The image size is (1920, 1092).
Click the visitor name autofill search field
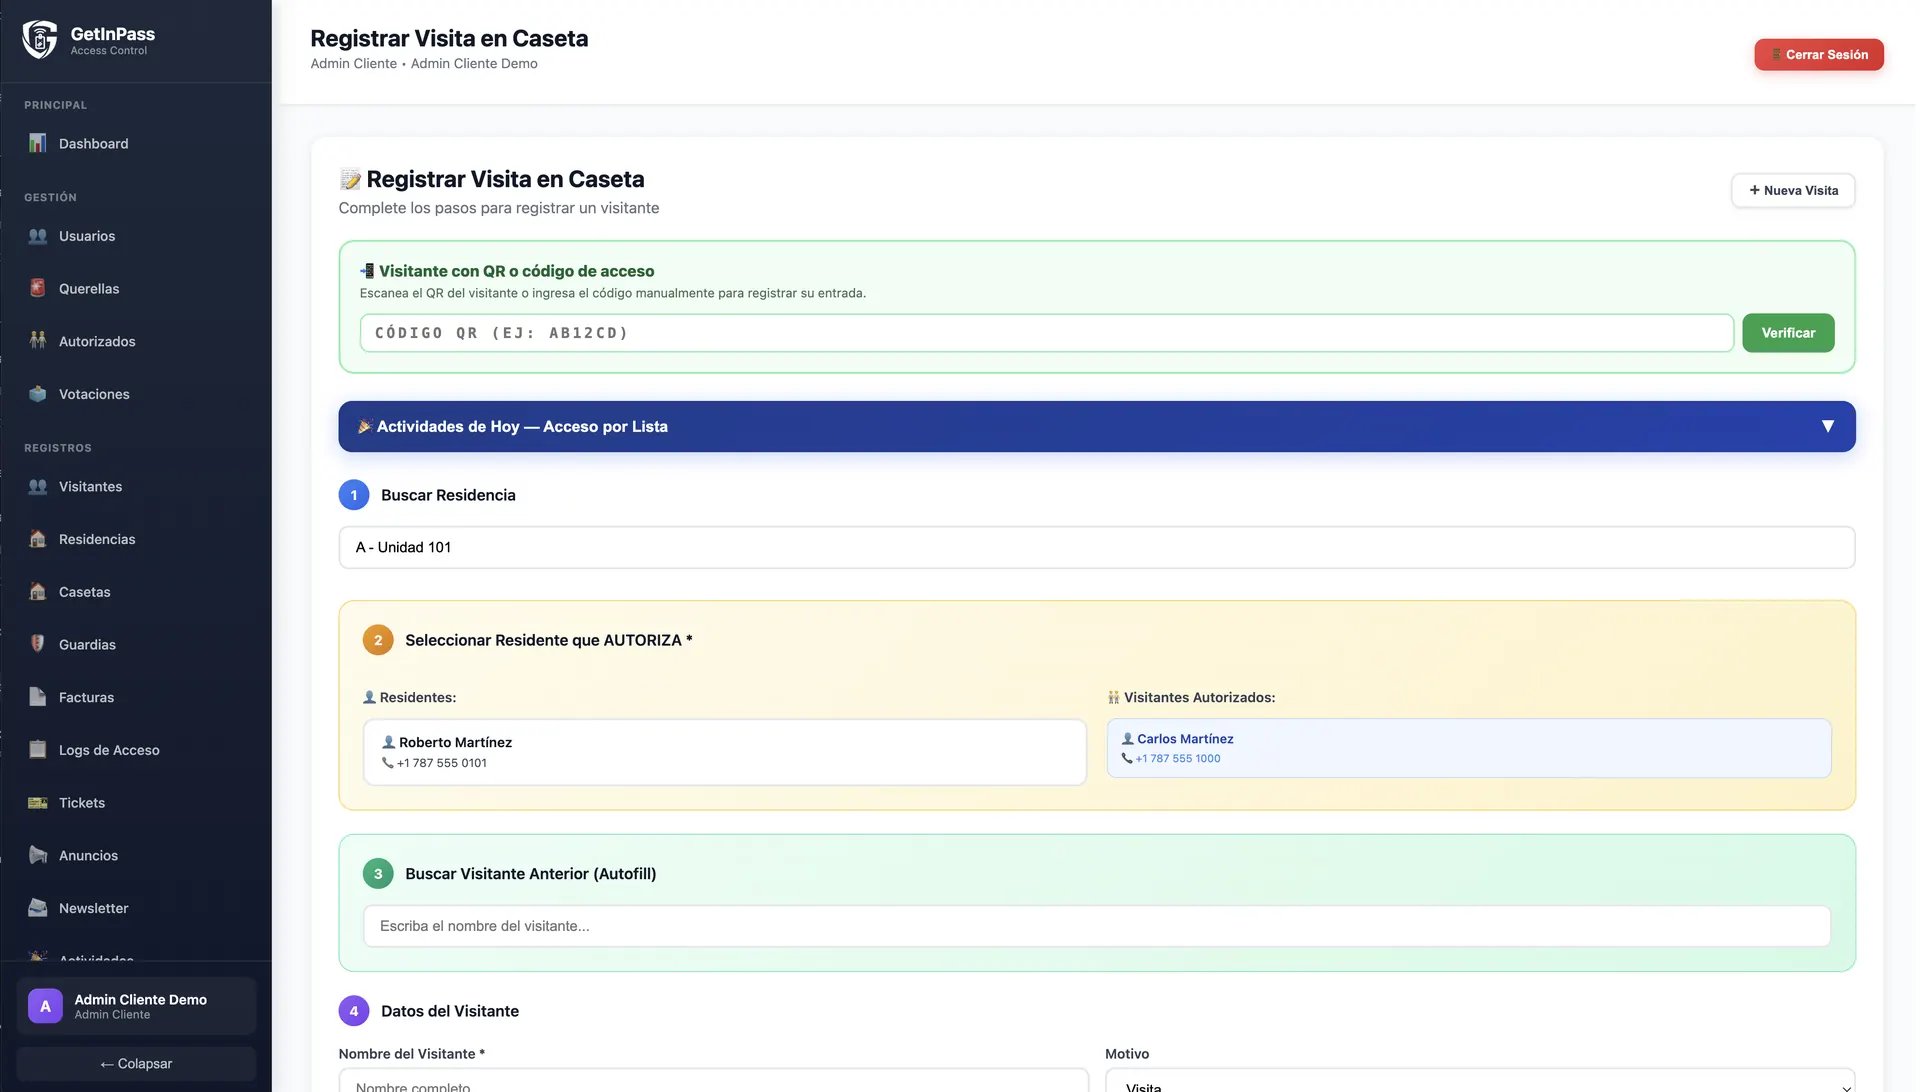(x=1096, y=926)
